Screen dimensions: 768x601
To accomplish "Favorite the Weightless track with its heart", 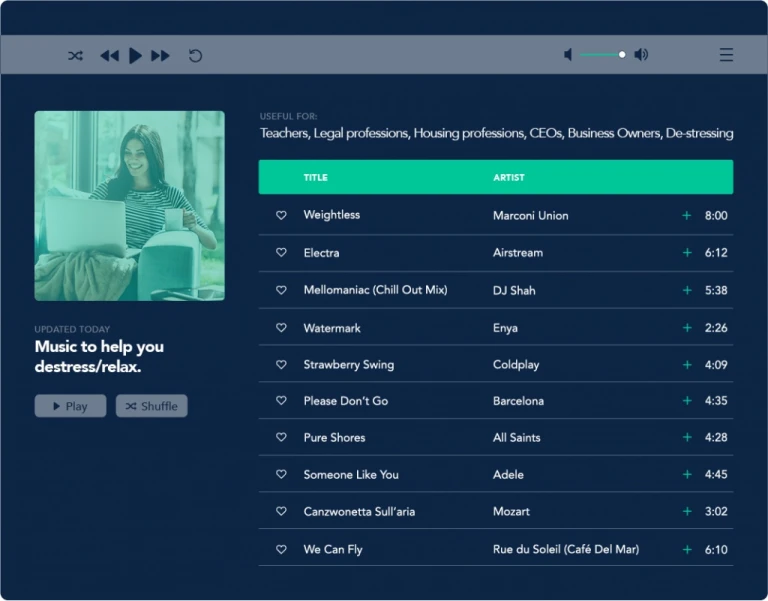I will (281, 215).
